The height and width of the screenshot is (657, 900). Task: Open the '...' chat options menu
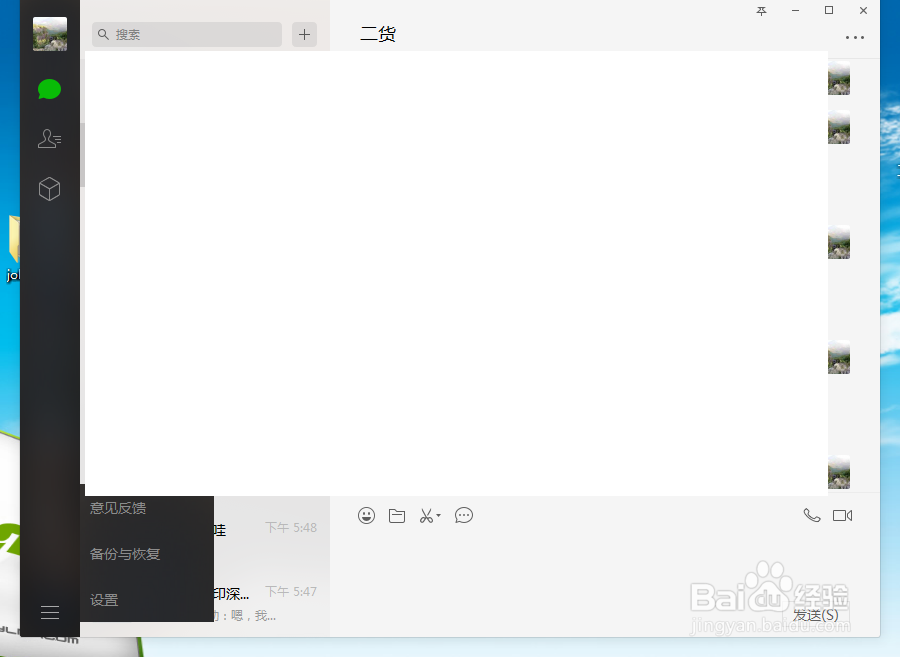[x=855, y=37]
